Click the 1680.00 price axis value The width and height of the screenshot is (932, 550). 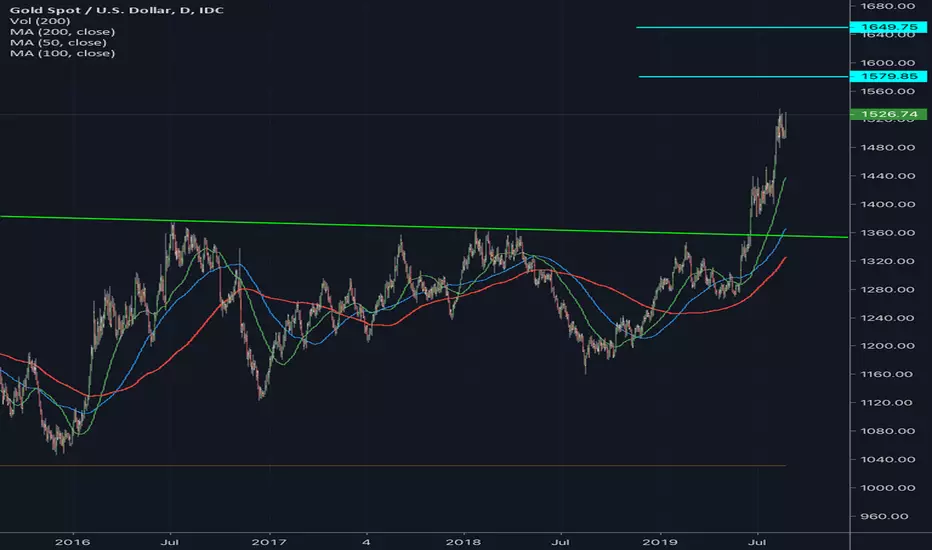[x=888, y=6]
